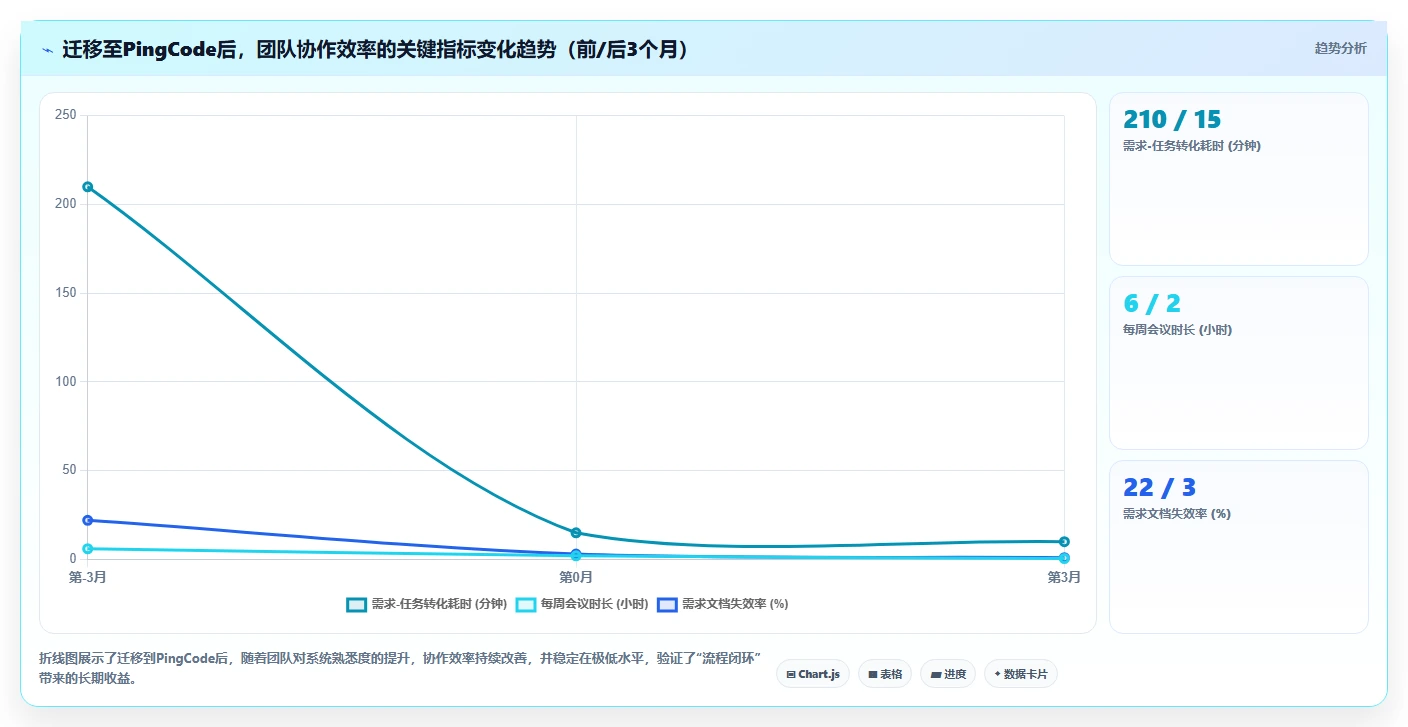Click the cyan 6 data point at 第-3月

pyautogui.click(x=88, y=549)
